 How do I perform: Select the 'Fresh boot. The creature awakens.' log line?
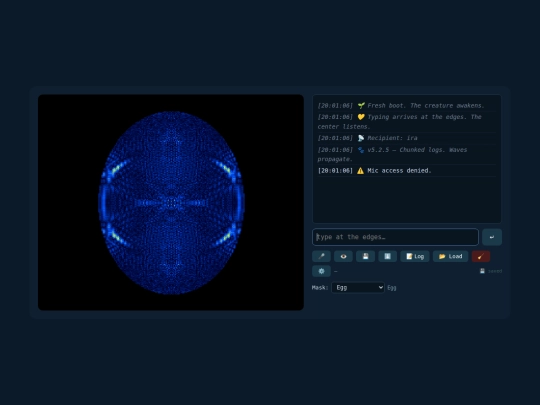tap(407, 105)
